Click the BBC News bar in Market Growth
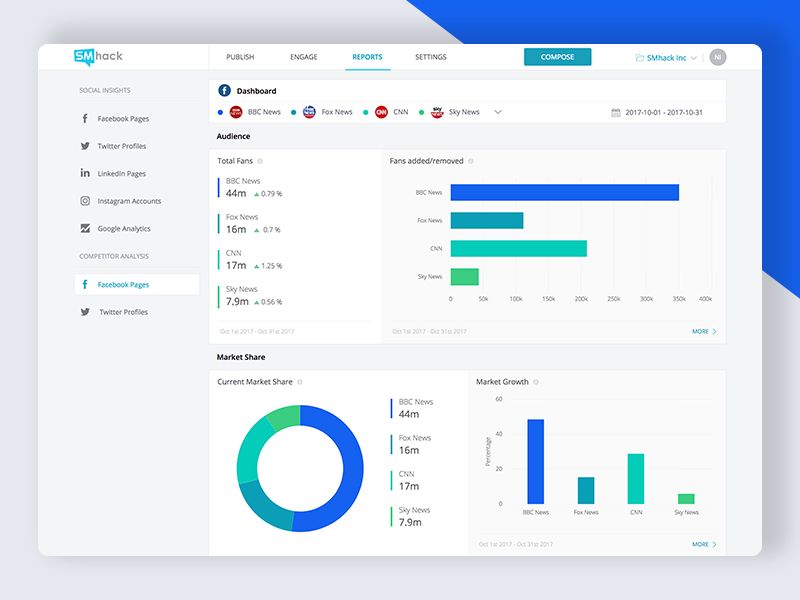This screenshot has height=600, width=800. pos(535,461)
